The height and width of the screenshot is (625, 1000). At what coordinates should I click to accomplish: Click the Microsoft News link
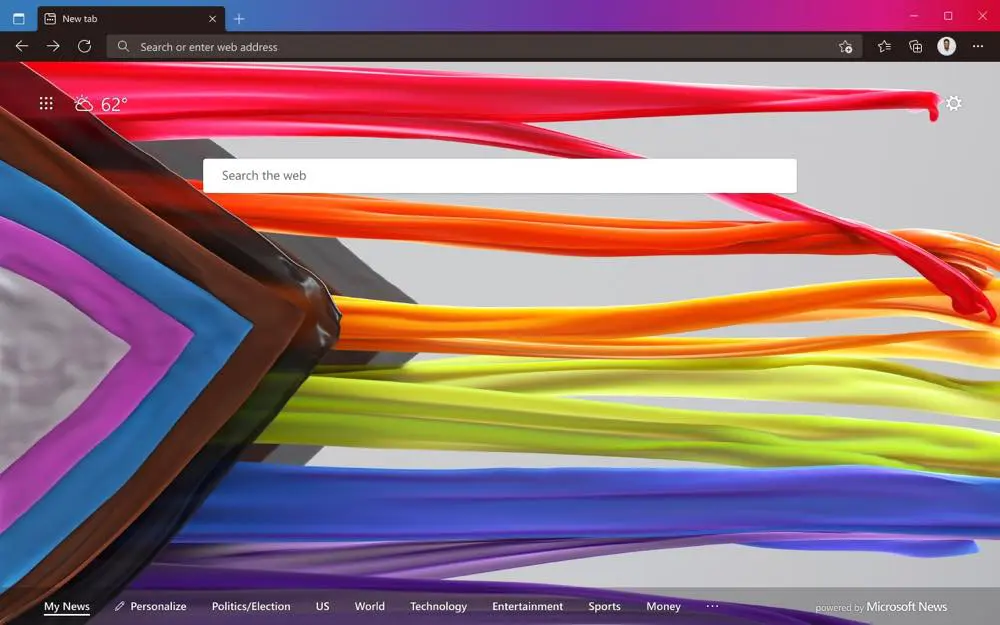(x=906, y=606)
